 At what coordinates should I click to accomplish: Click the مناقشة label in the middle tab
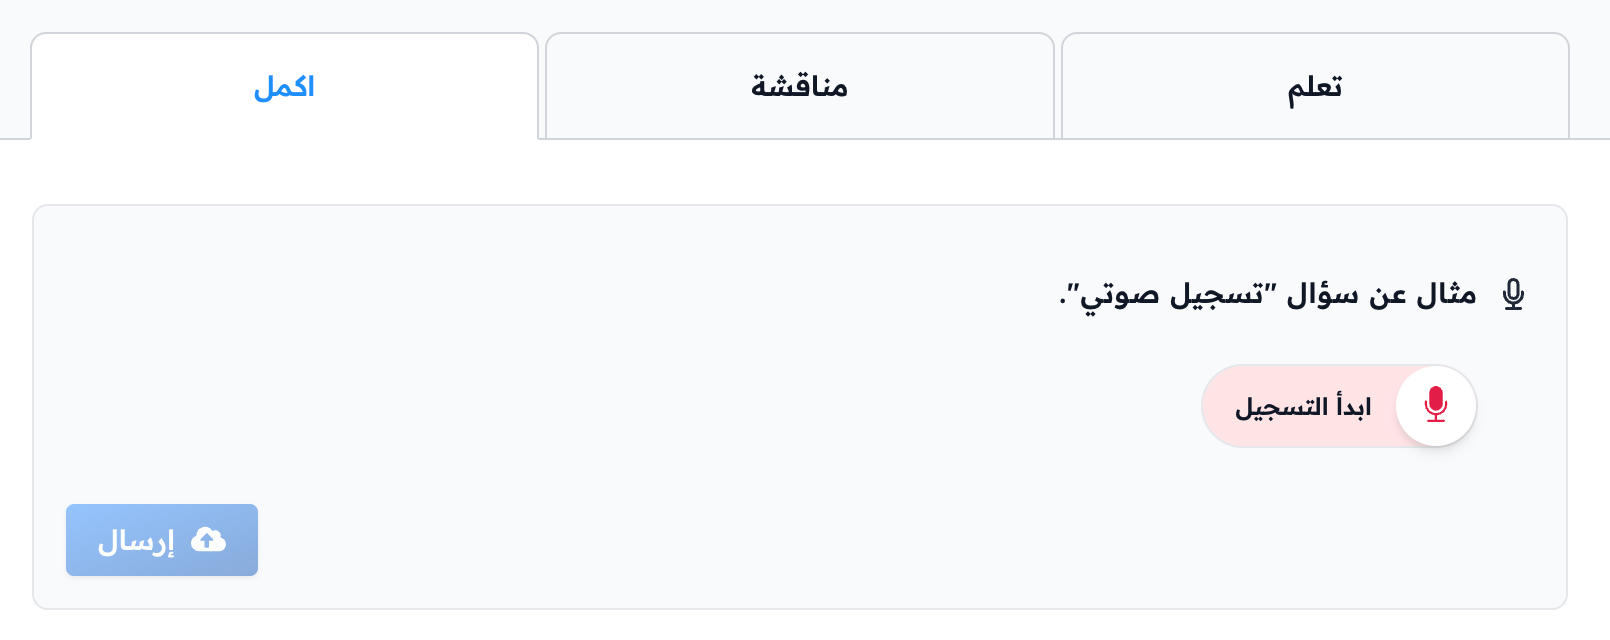click(x=800, y=87)
